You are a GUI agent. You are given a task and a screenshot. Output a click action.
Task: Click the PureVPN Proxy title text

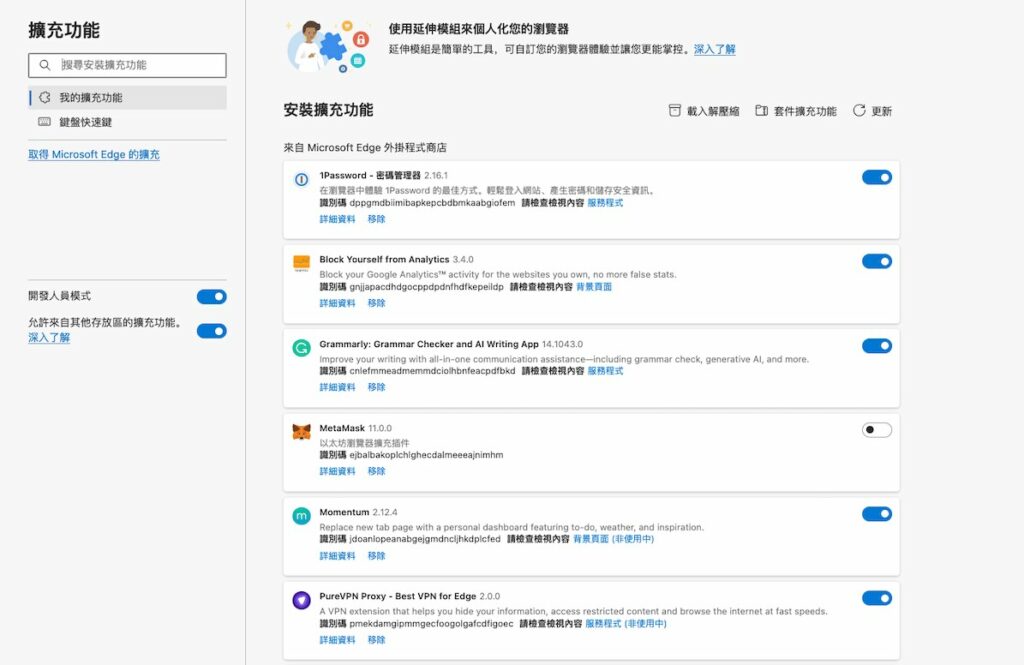coord(398,596)
